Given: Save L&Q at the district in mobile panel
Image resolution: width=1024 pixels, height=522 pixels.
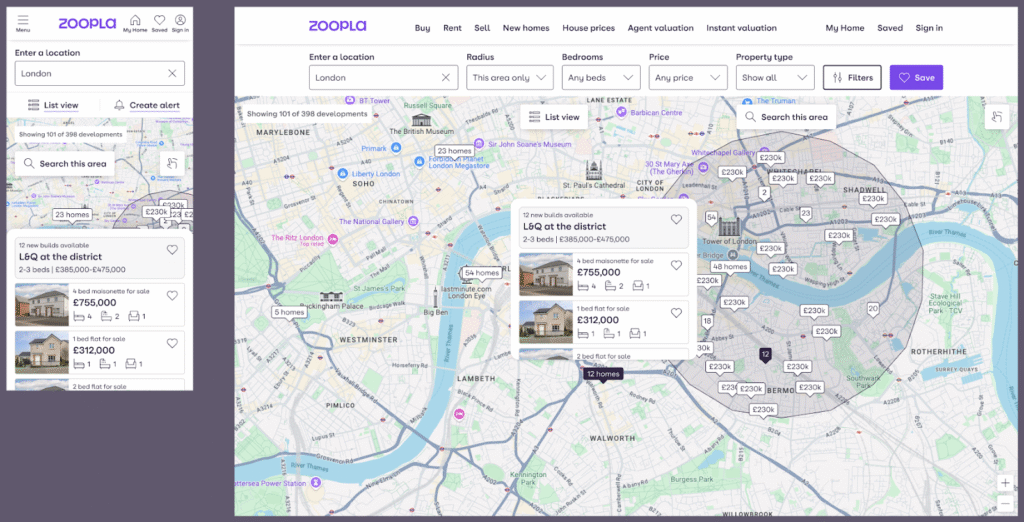Looking at the screenshot, I should (x=172, y=250).
